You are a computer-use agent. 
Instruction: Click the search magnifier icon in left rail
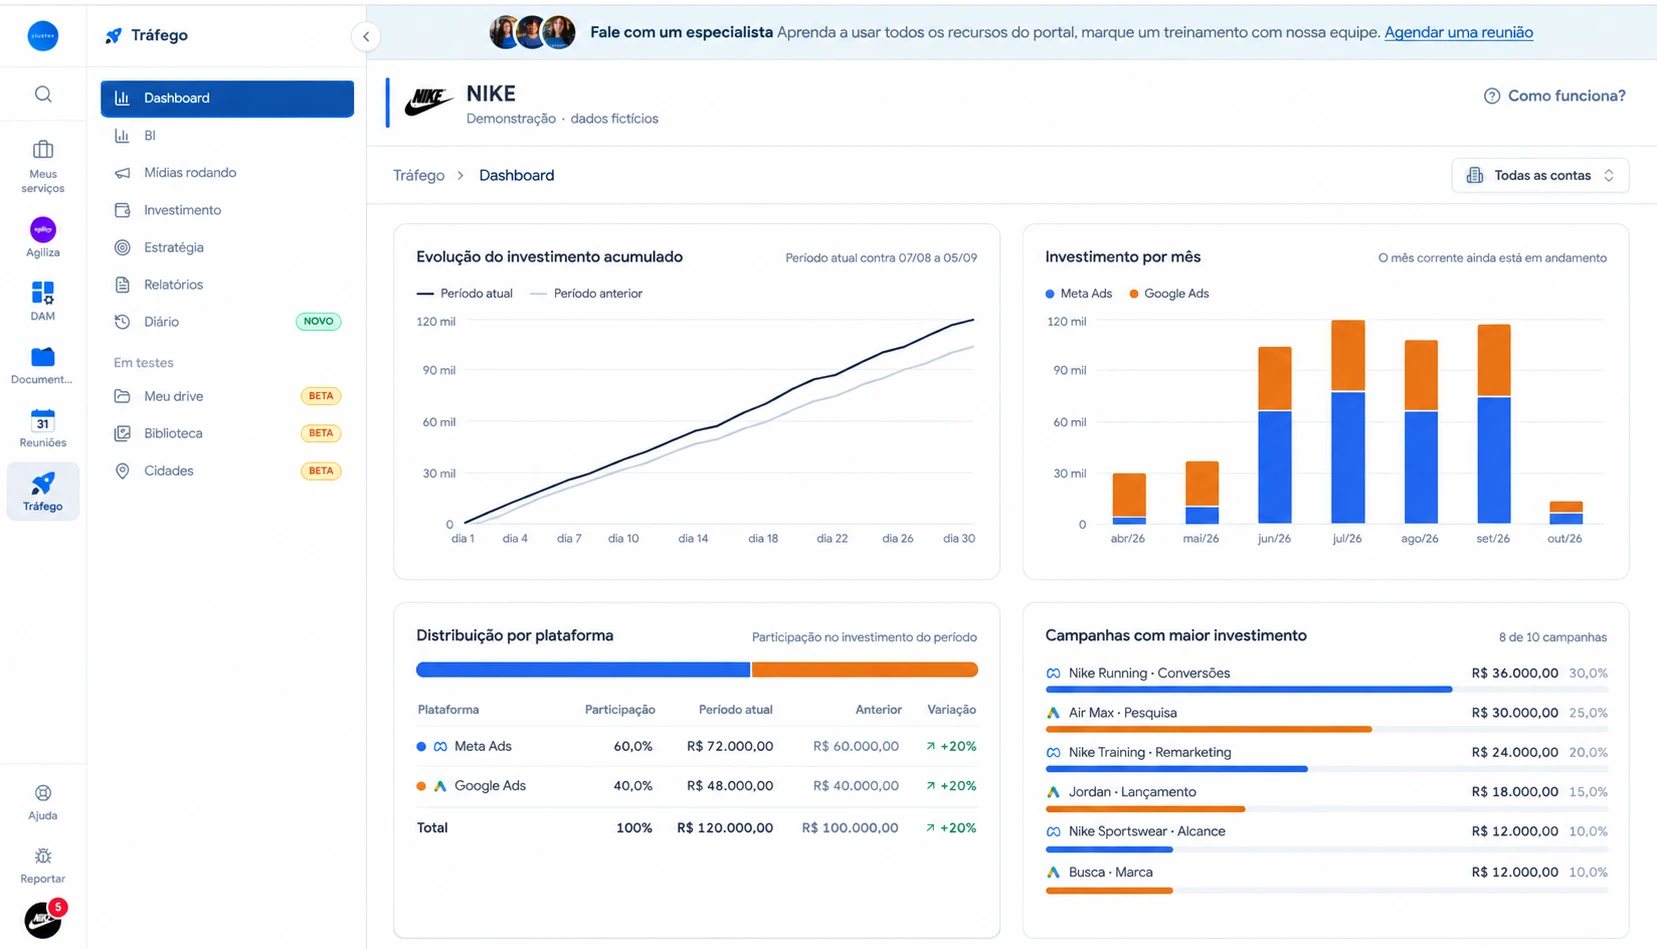[43, 94]
